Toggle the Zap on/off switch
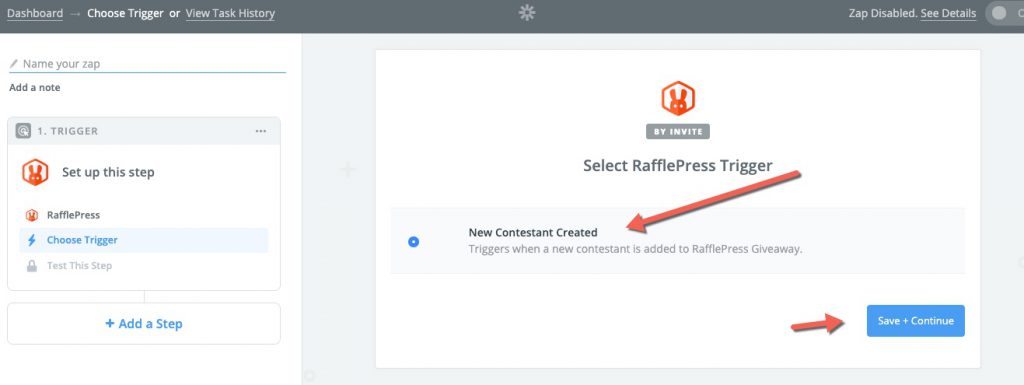This screenshot has width=1024, height=385. (x=1004, y=13)
